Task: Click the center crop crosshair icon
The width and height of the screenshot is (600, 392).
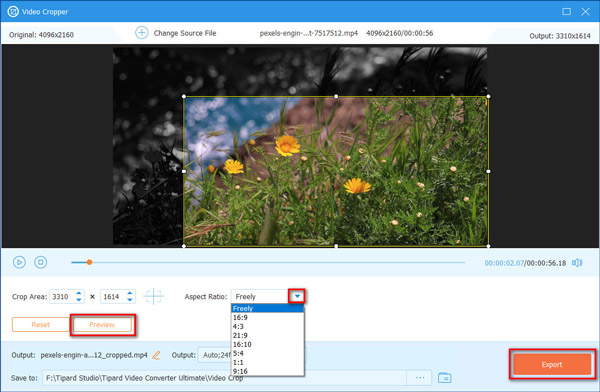Action: coord(153,296)
